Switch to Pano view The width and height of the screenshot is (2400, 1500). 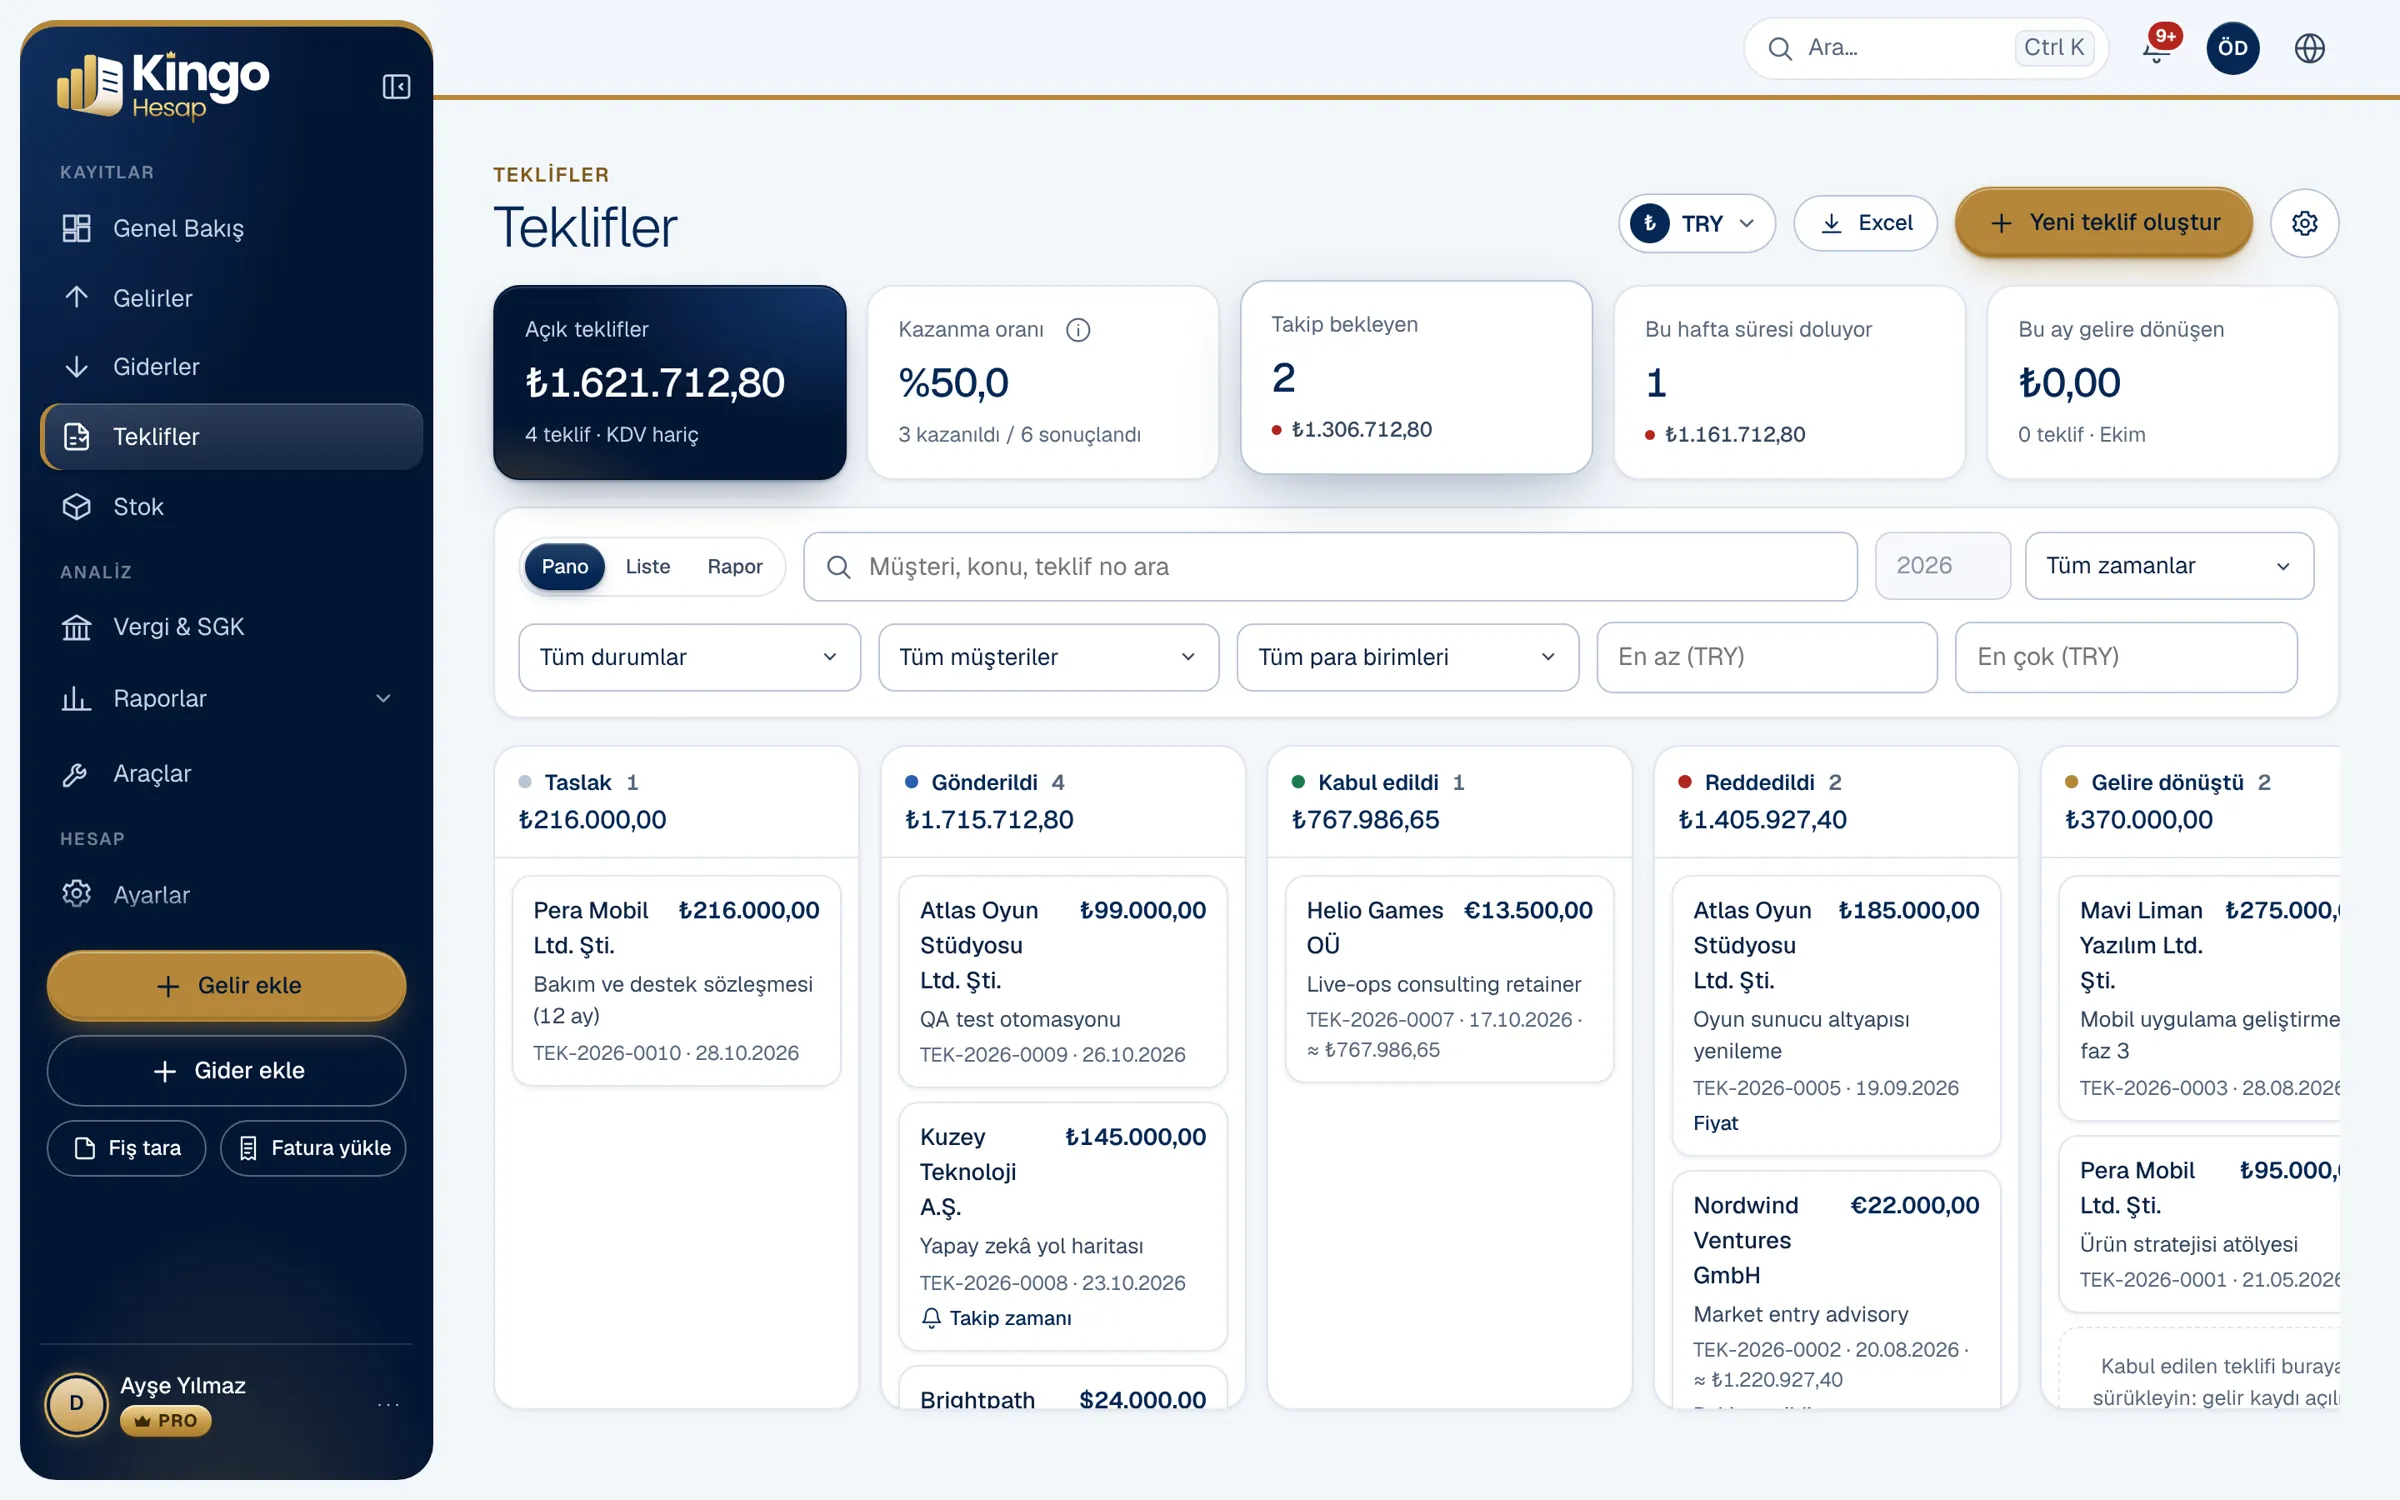pyautogui.click(x=565, y=567)
